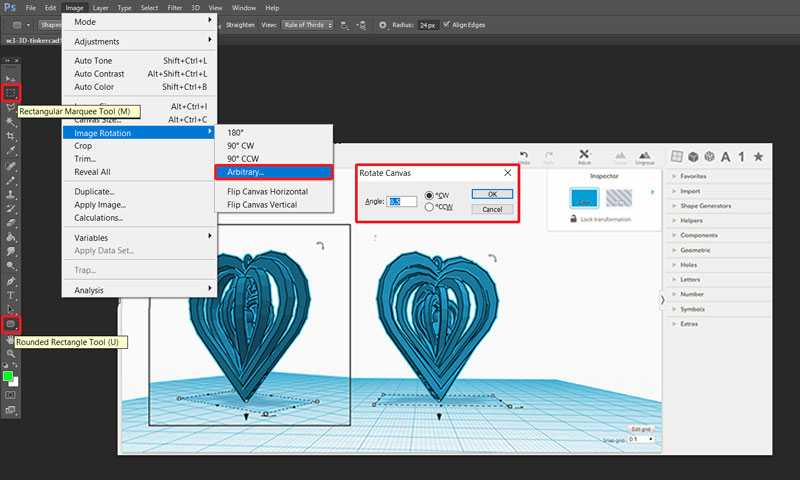Select the Brush tool
Viewport: 800px width, 480px height.
(x=11, y=180)
